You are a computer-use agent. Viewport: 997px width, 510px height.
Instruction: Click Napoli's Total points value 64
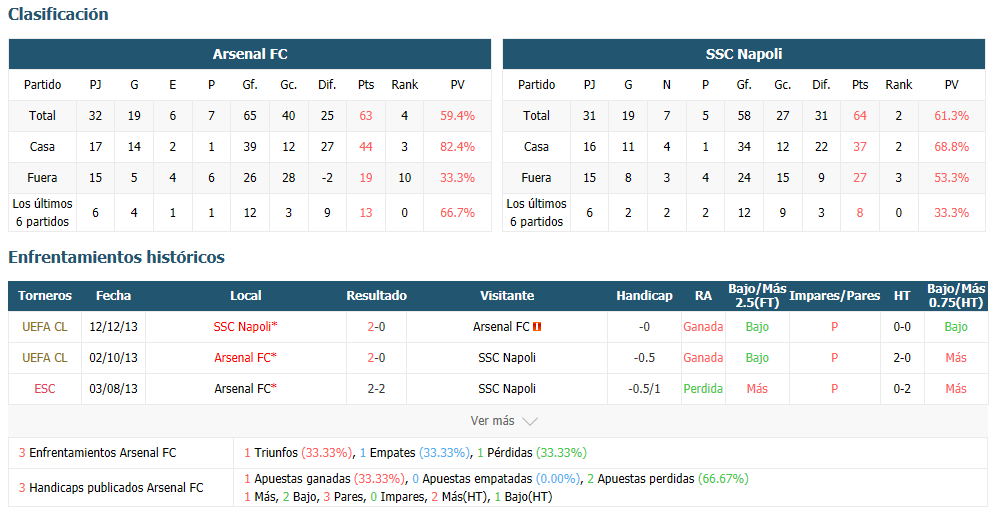pos(860,116)
